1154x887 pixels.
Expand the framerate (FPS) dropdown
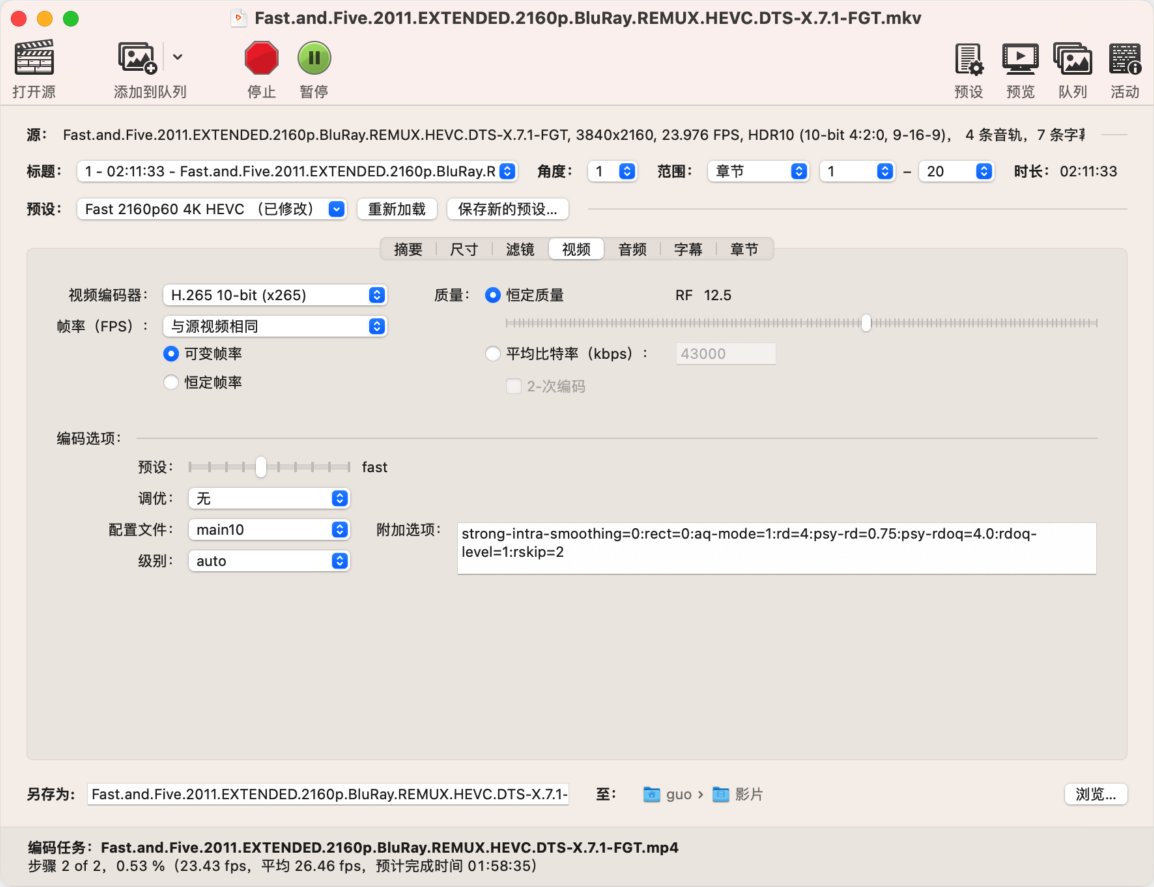point(275,326)
